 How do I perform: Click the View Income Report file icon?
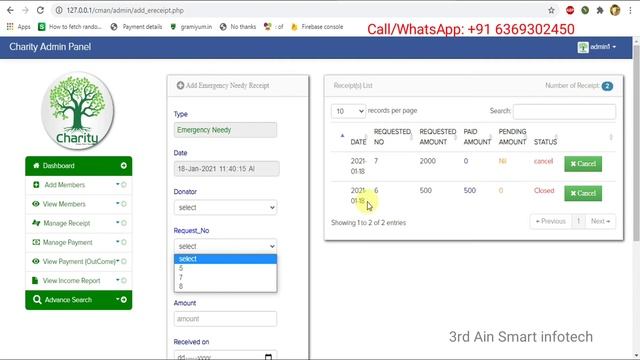coord(35,280)
